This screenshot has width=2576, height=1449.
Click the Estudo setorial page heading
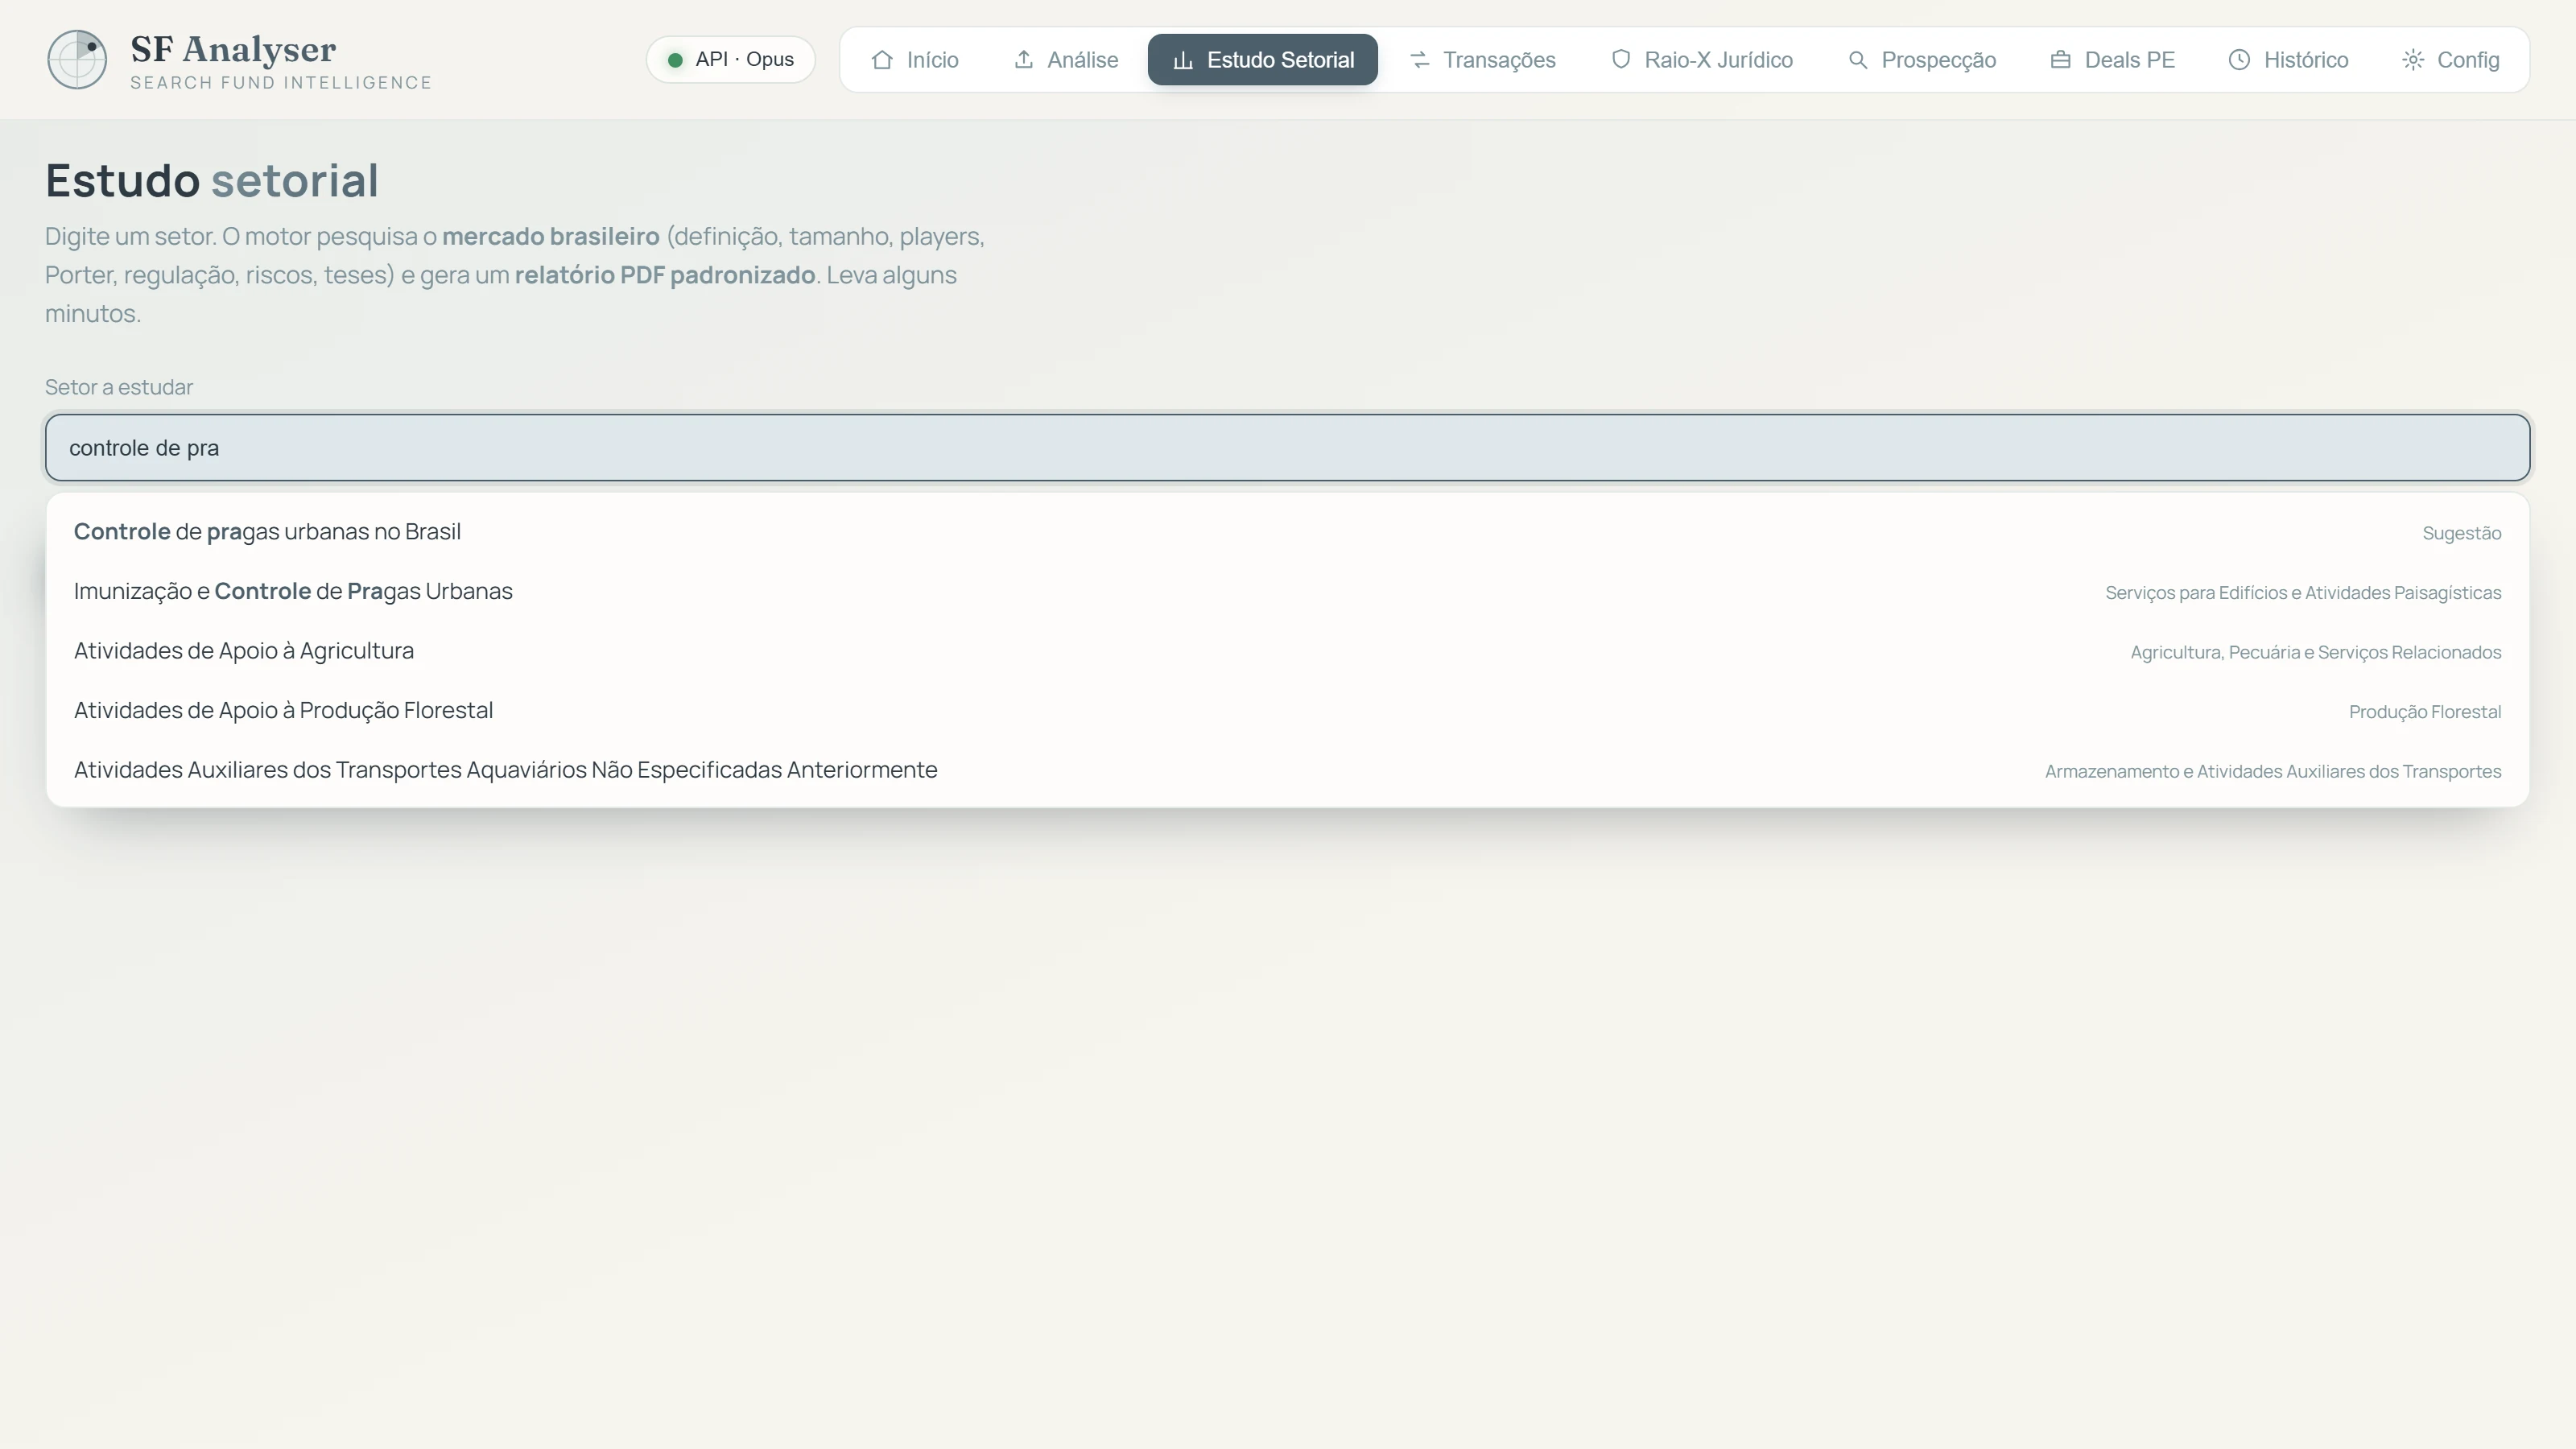click(212, 181)
